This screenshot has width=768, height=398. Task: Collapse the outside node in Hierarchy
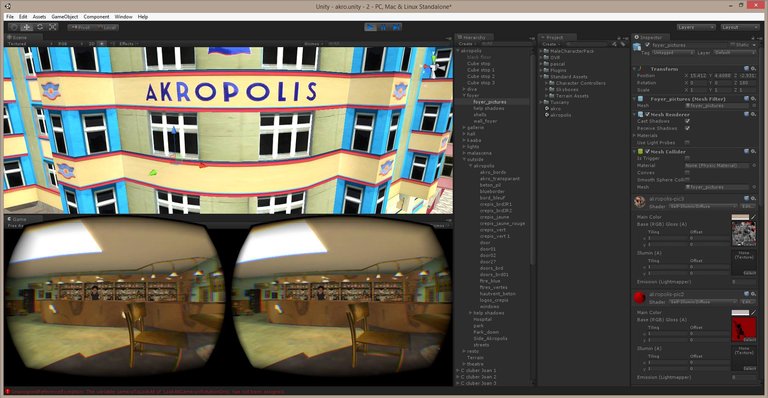[464, 160]
